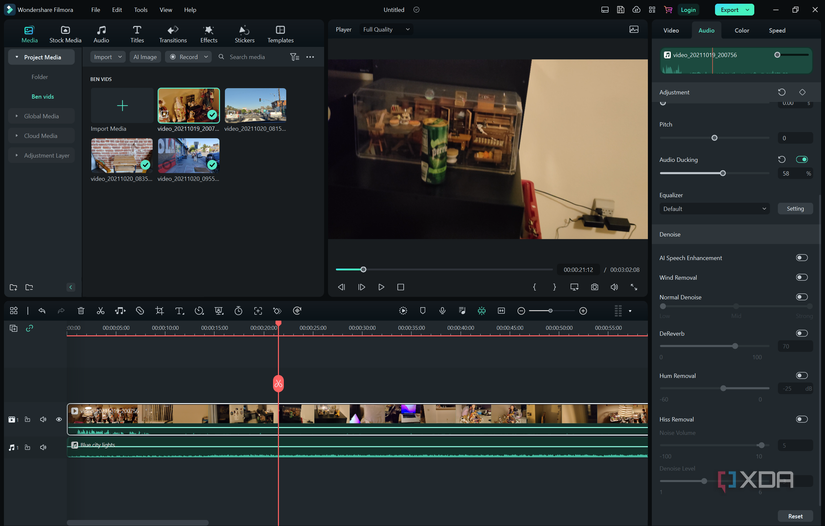Mute the music track speaker icon
Image resolution: width=825 pixels, height=526 pixels.
point(43,447)
